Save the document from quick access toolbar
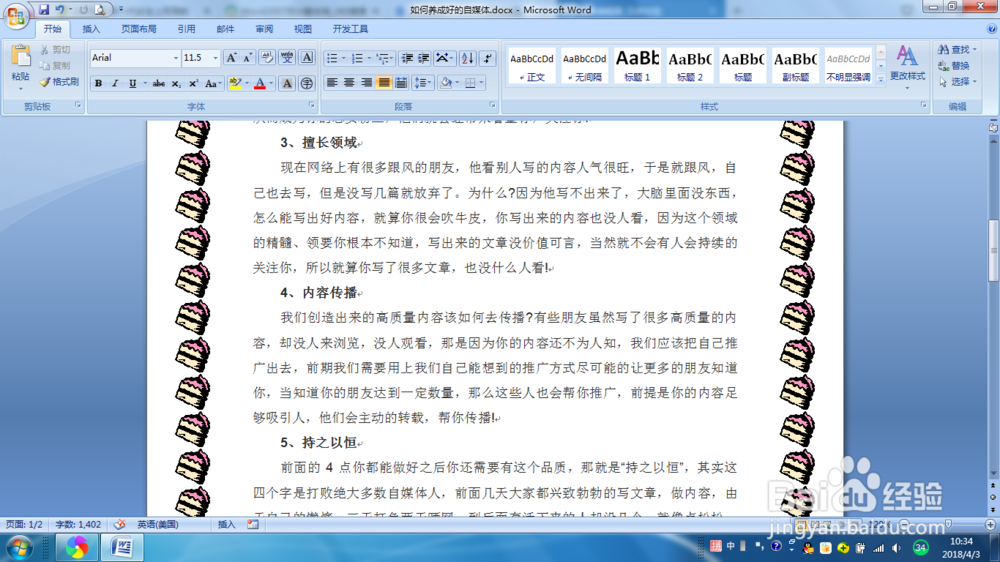1000x562 pixels. coord(44,10)
